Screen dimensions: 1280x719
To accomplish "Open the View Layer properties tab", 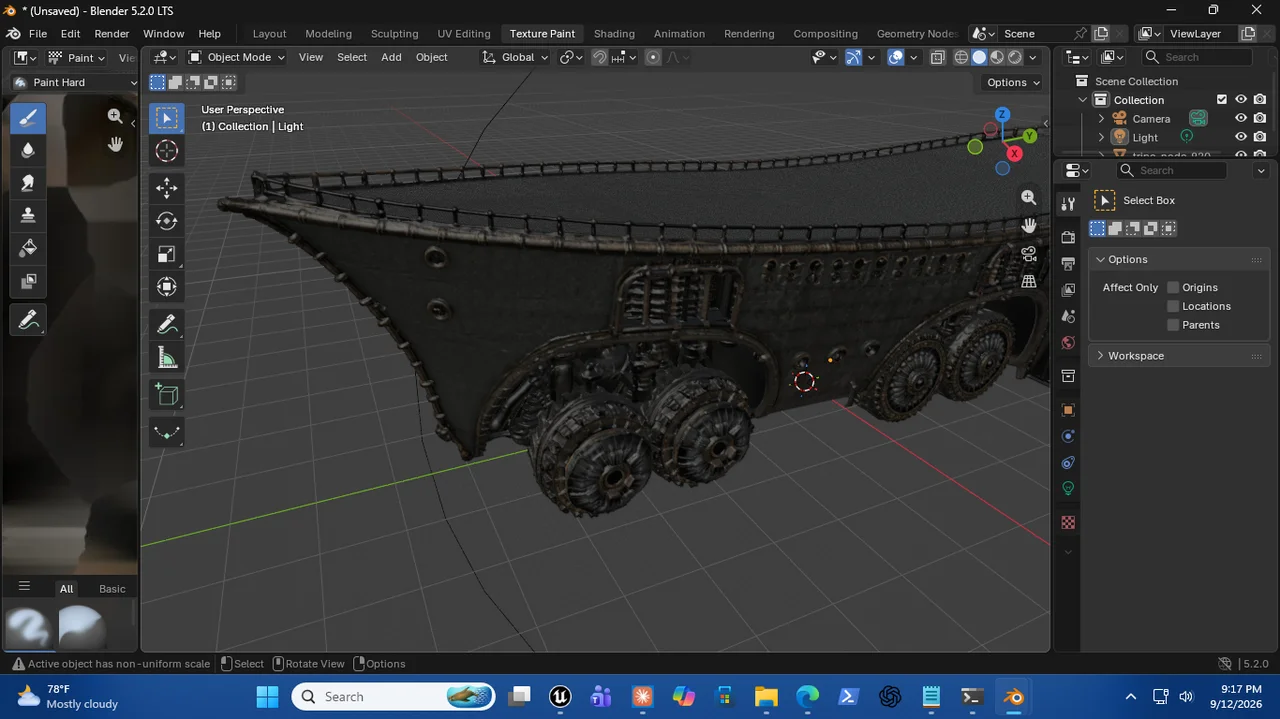I will (1068, 290).
